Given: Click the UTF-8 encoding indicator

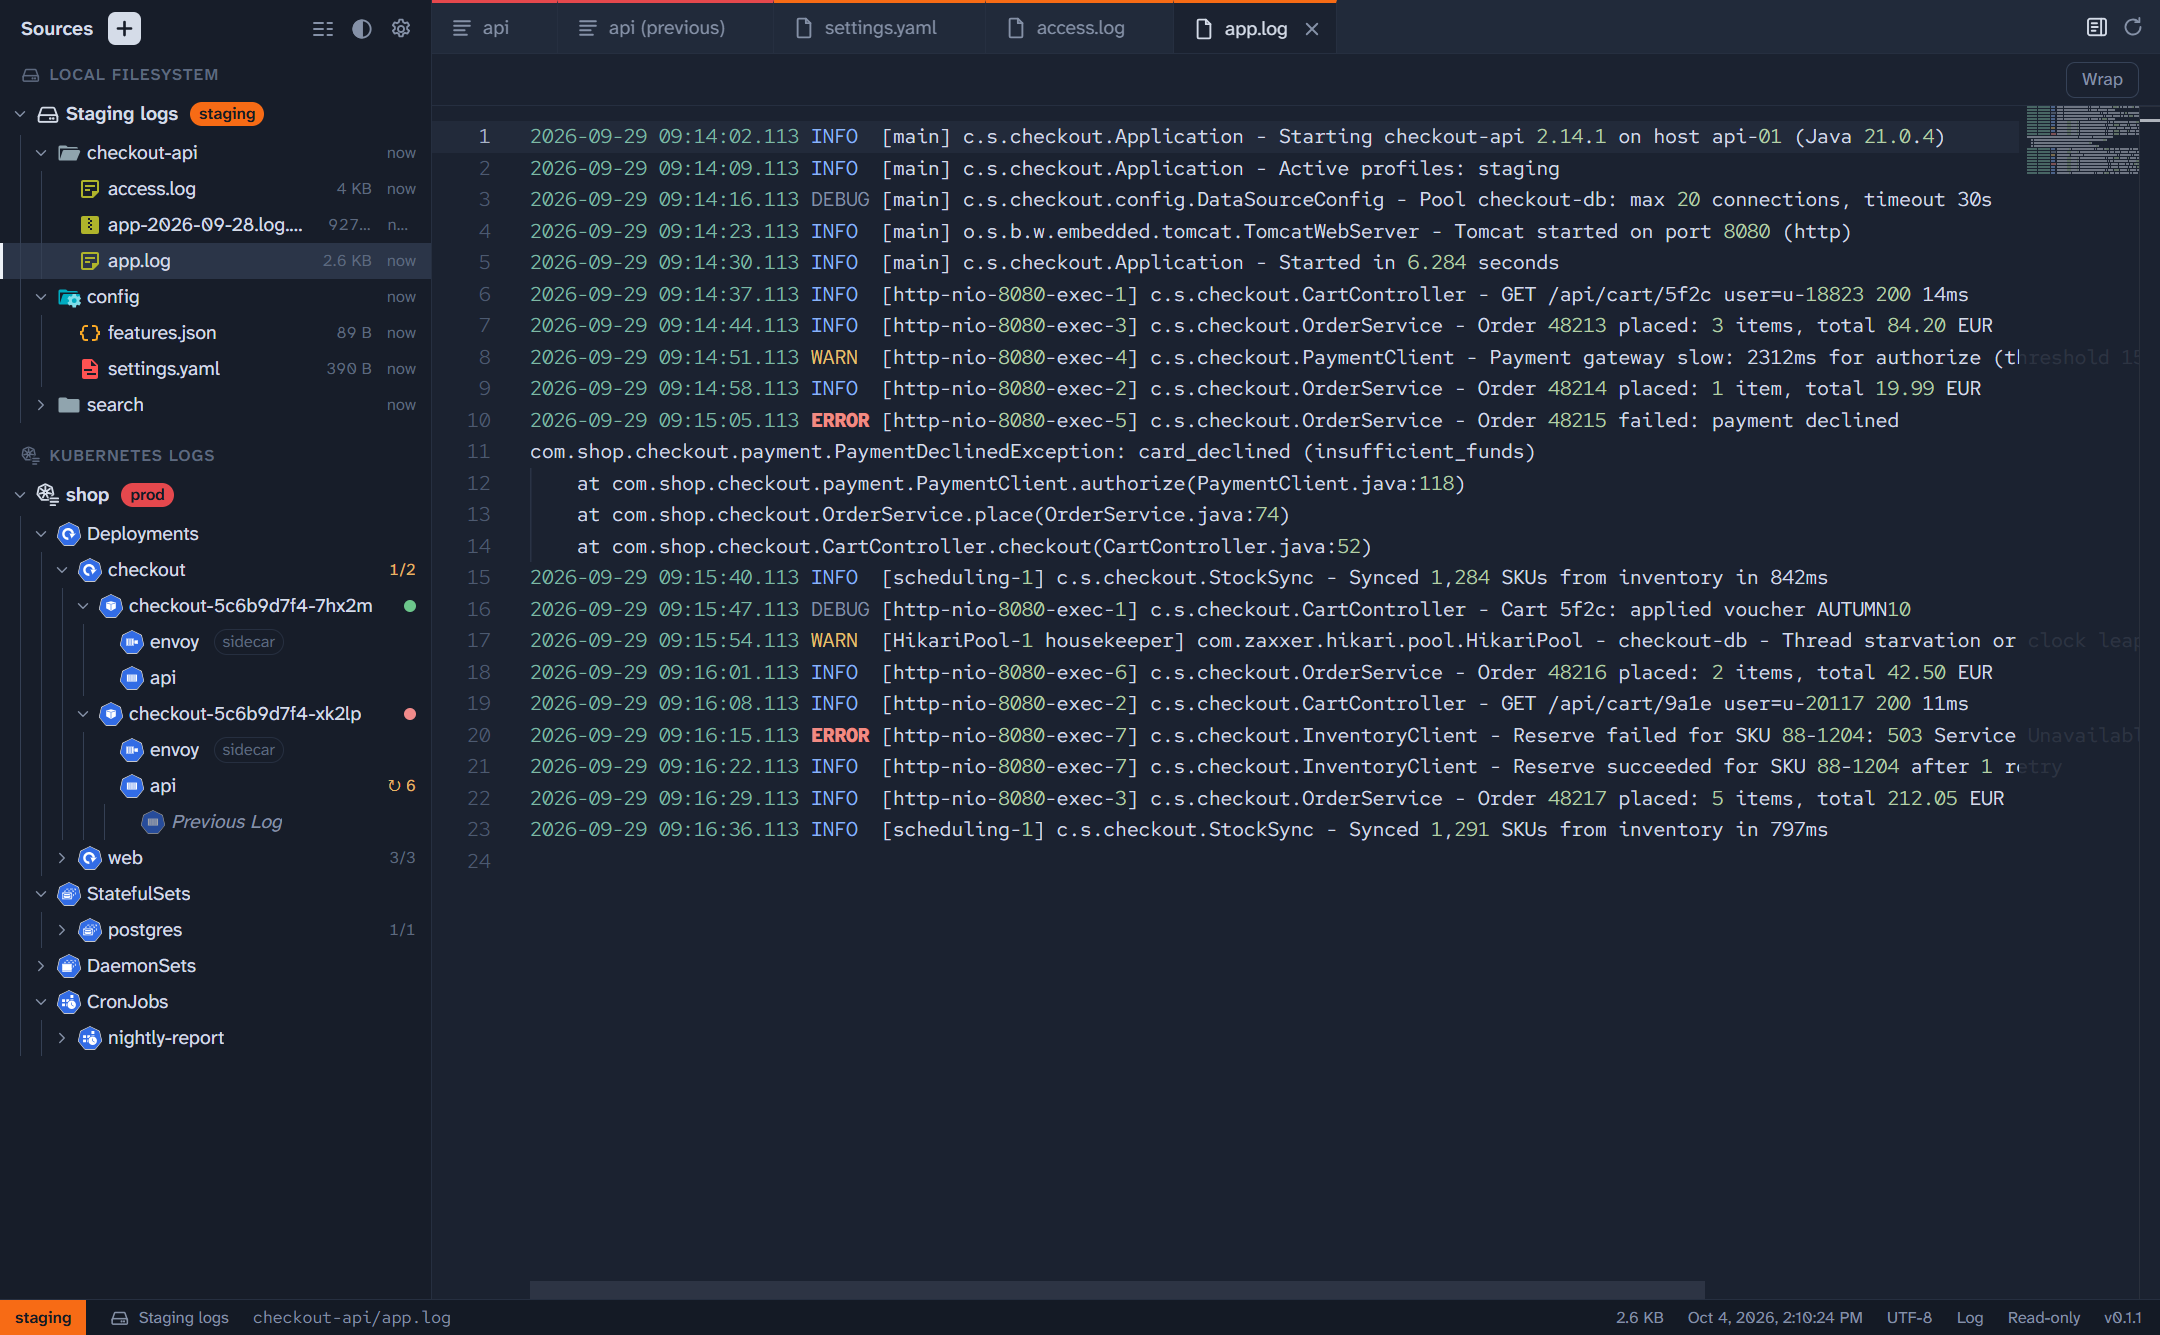Looking at the screenshot, I should coord(1909,1318).
